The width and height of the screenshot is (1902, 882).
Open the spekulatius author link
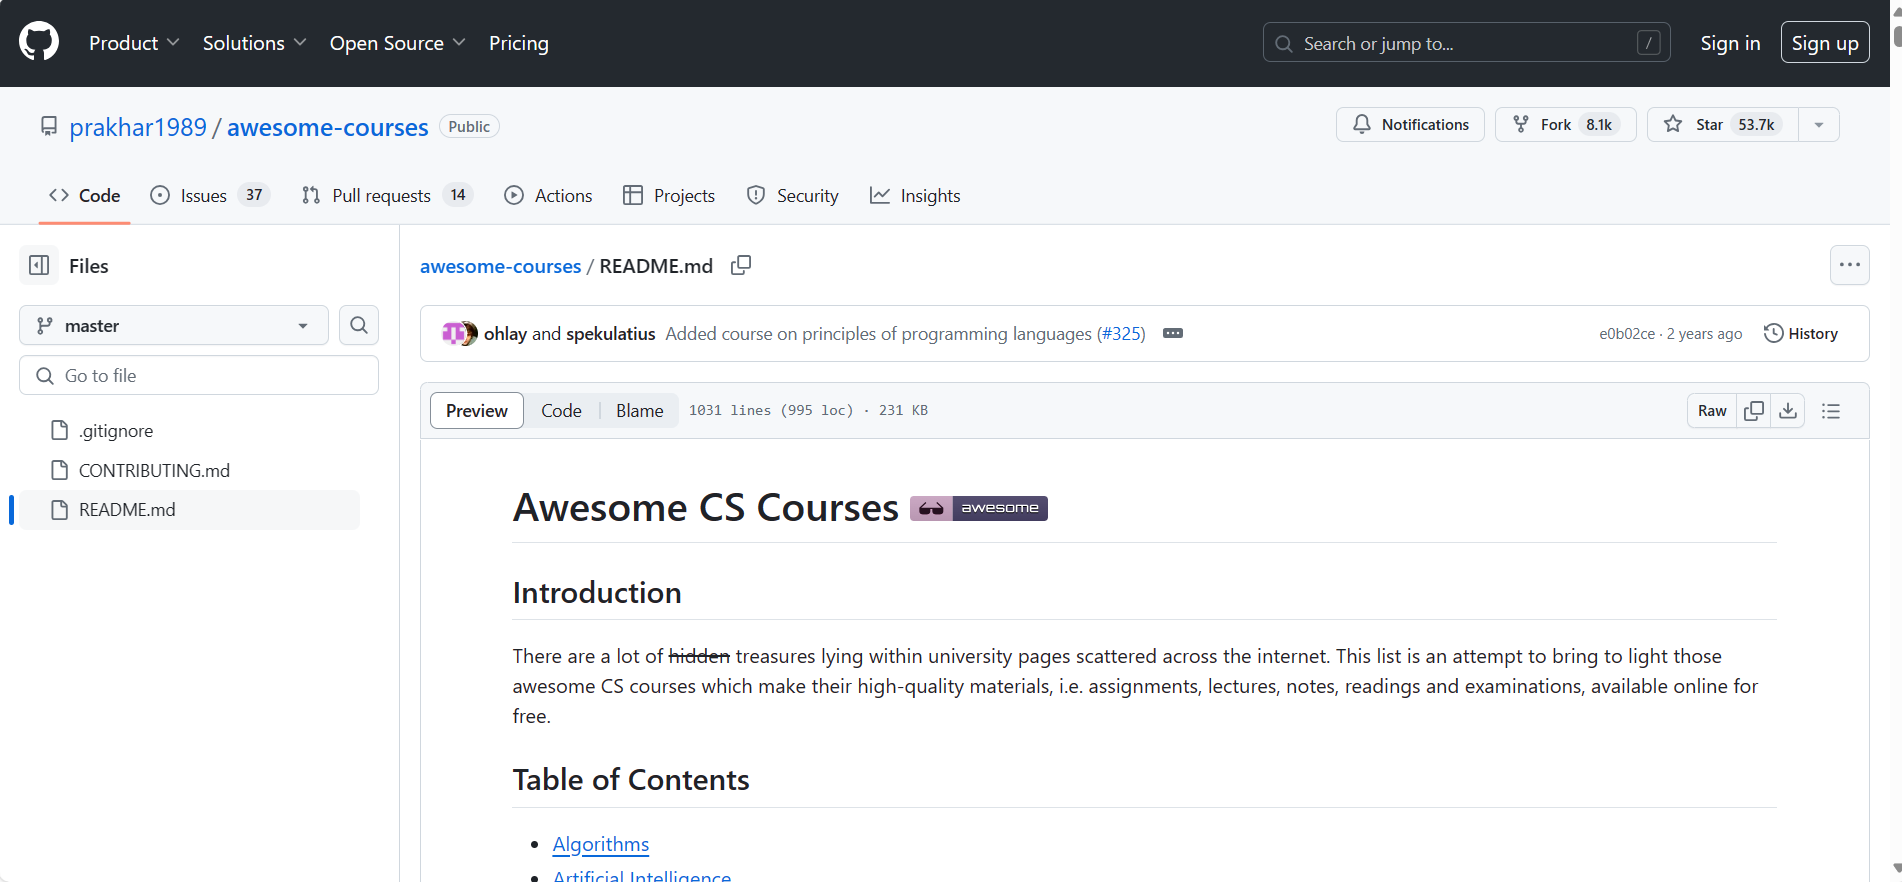click(611, 334)
